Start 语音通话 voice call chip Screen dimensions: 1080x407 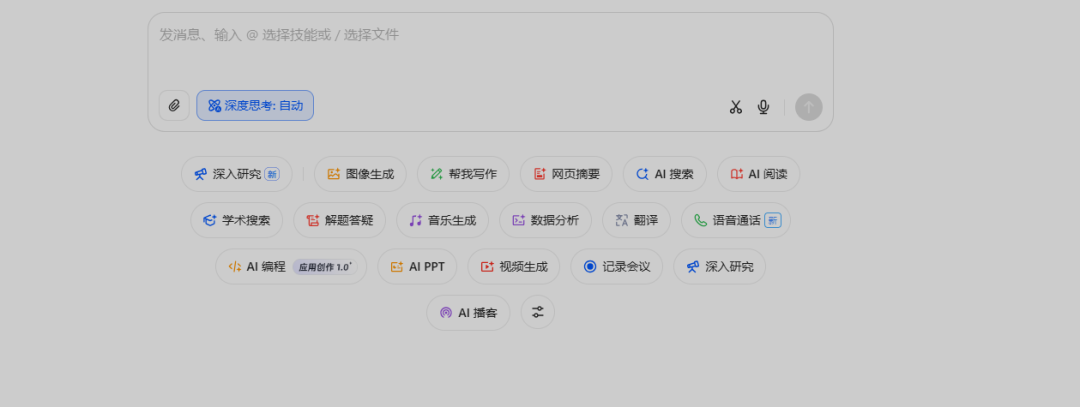tap(736, 220)
